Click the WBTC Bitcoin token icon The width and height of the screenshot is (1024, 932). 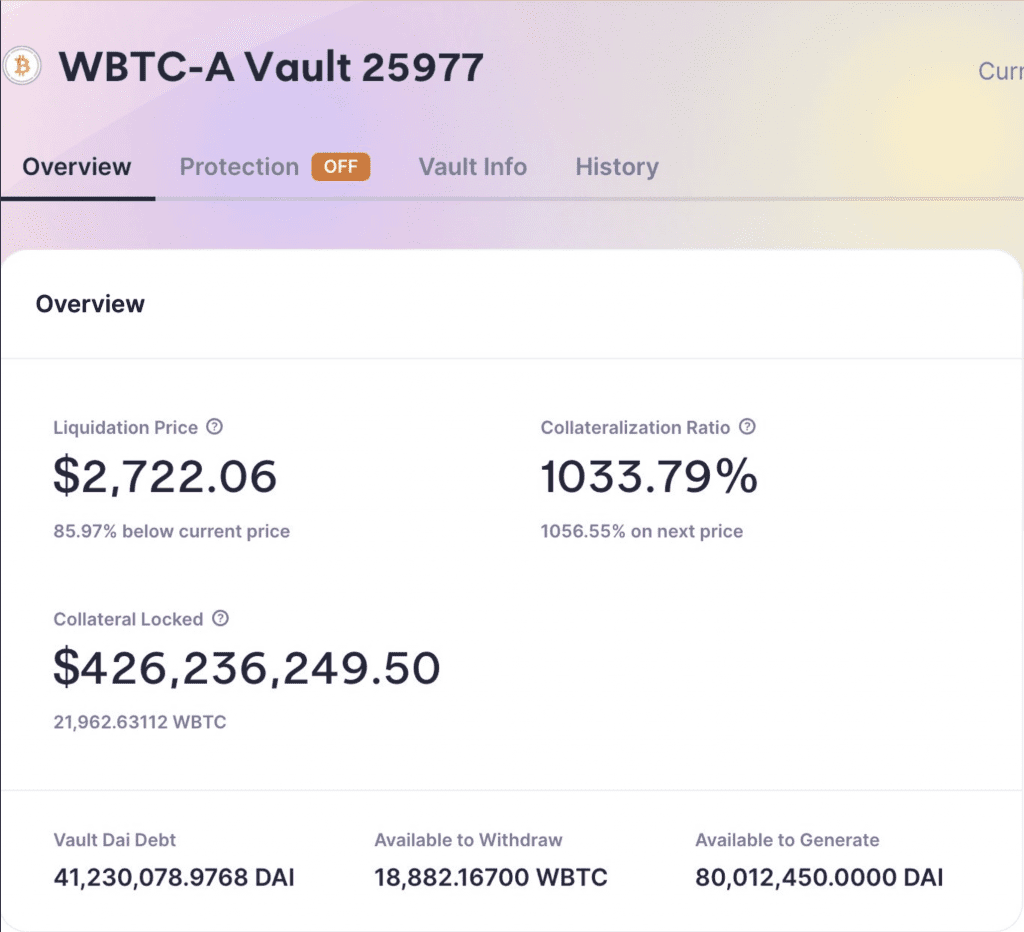pos(22,66)
